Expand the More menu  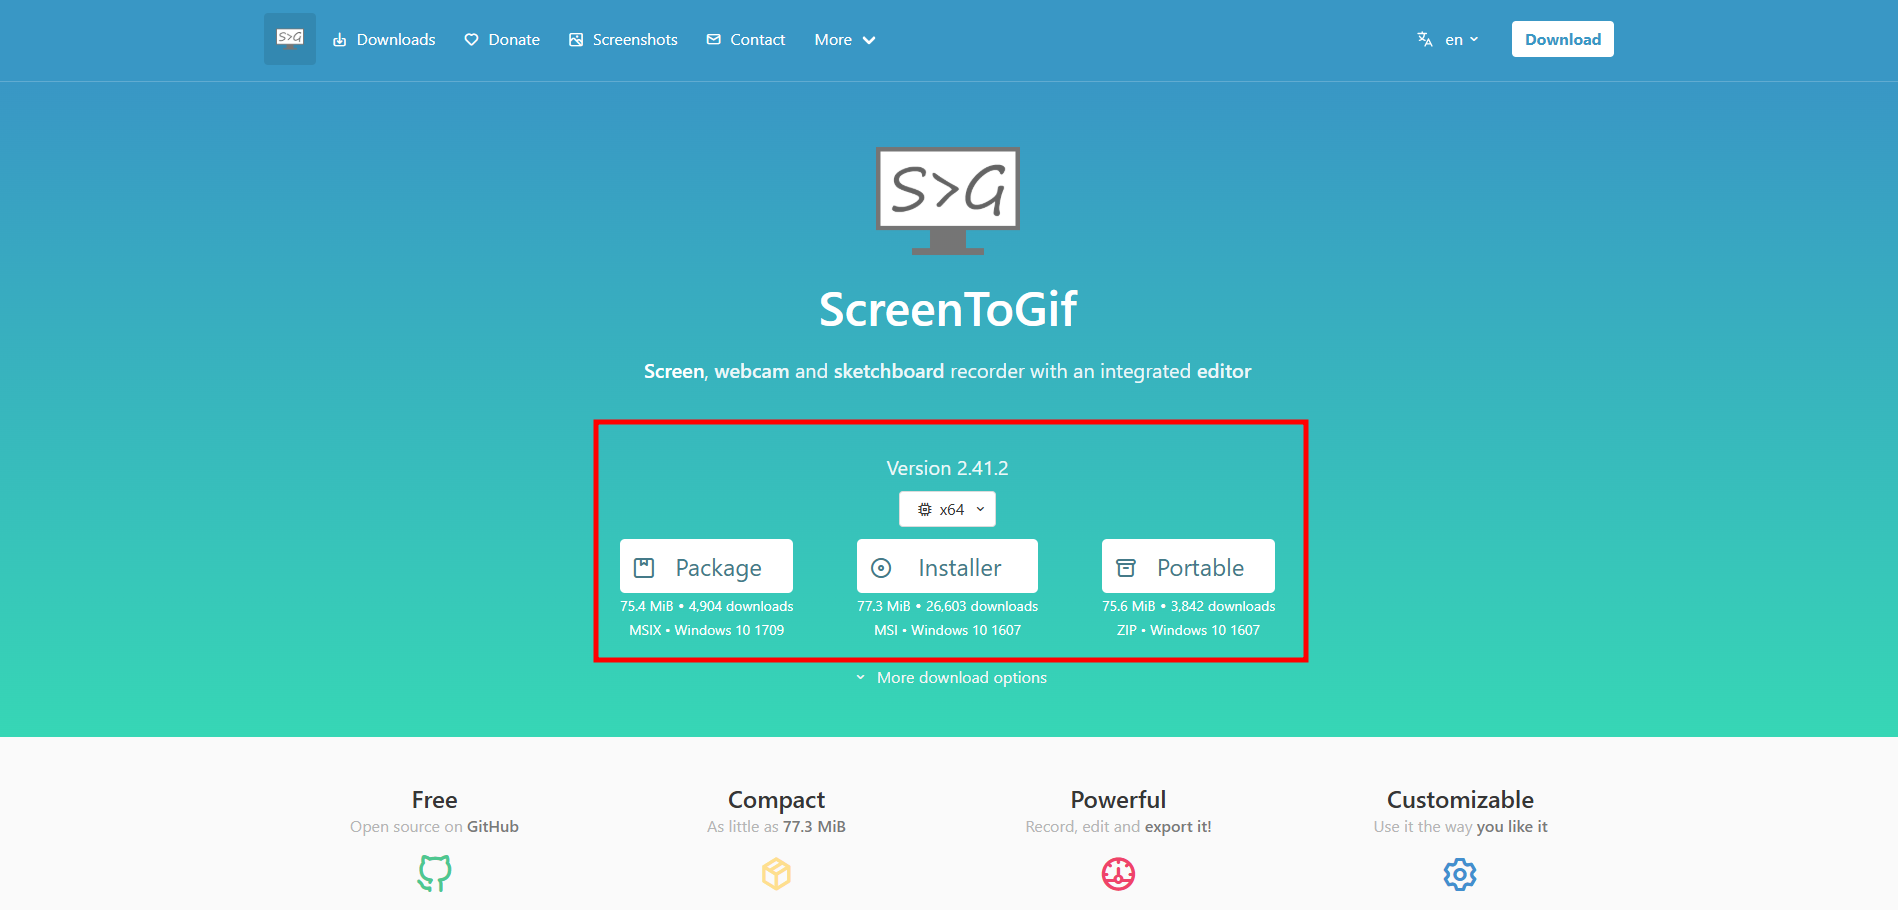(845, 40)
